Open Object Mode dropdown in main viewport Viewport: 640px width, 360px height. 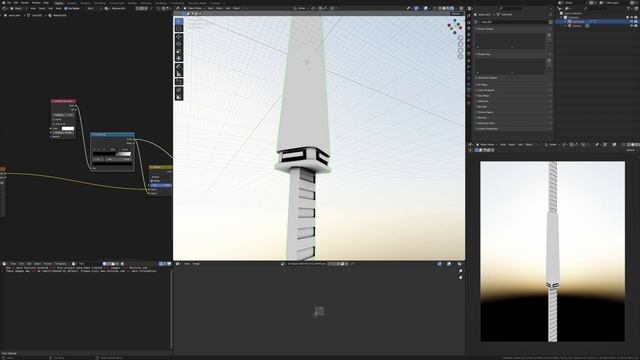[x=194, y=8]
